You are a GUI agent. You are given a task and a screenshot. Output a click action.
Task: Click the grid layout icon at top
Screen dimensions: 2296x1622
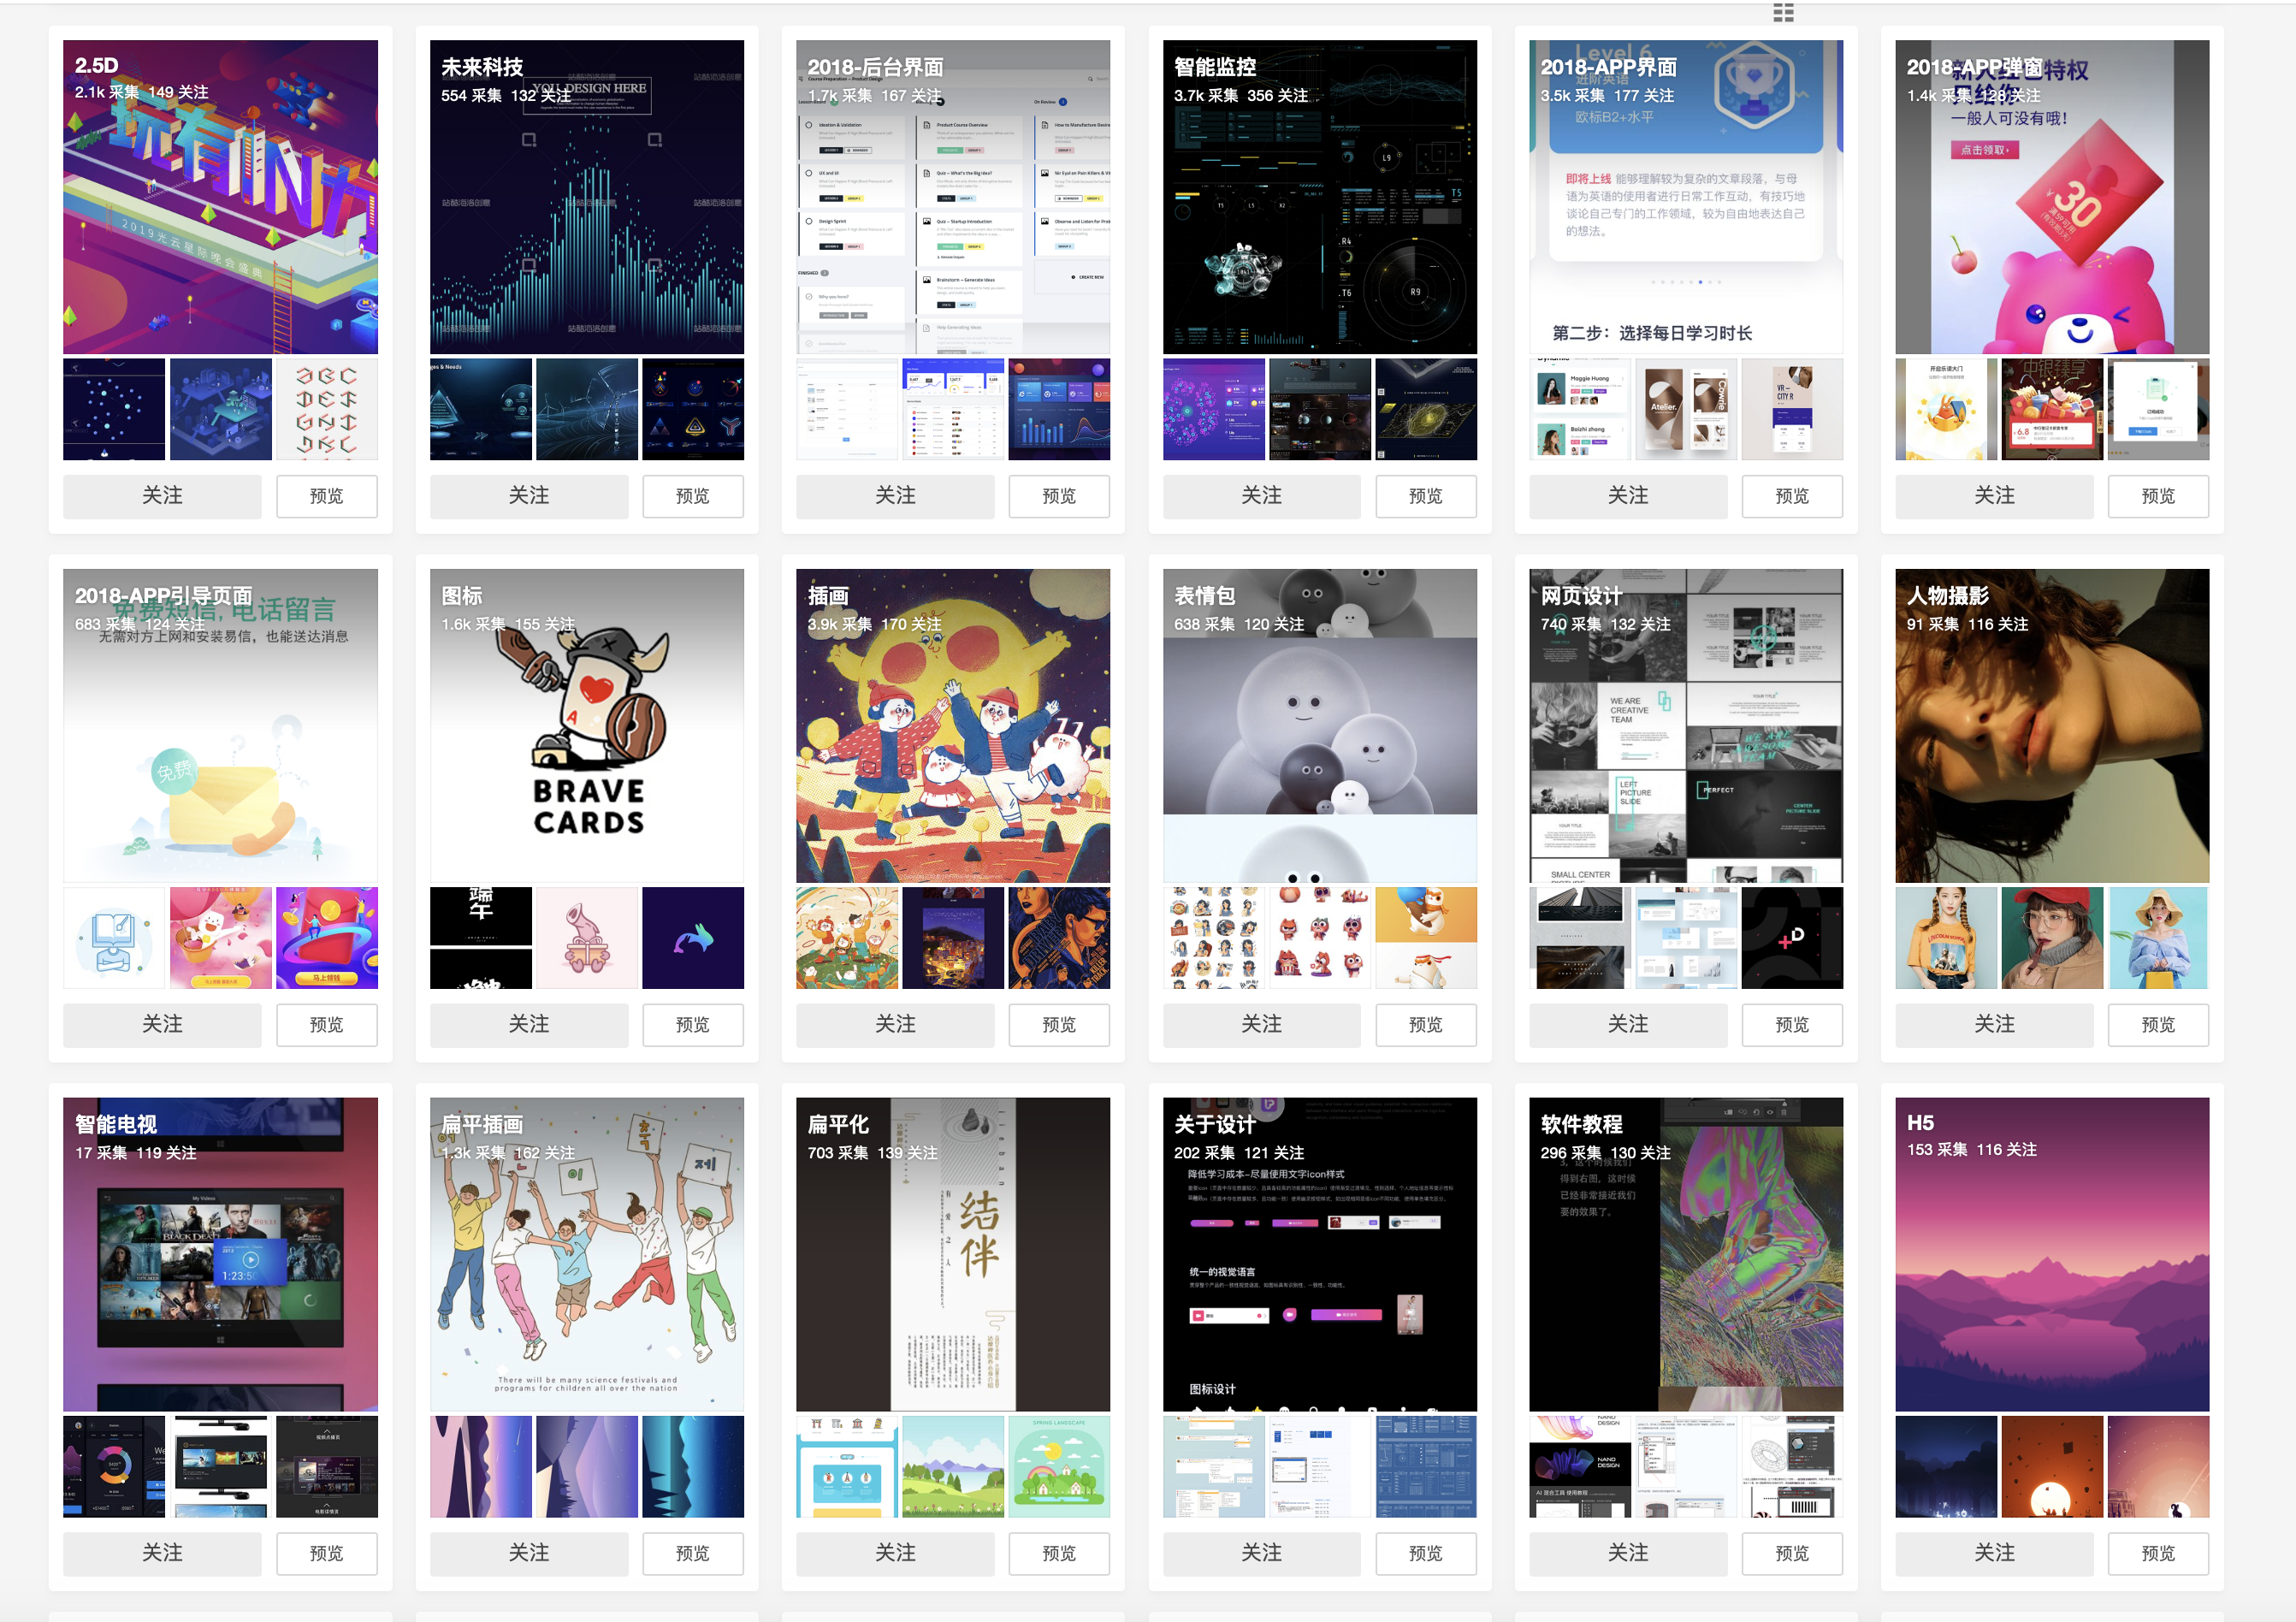coord(1783,13)
